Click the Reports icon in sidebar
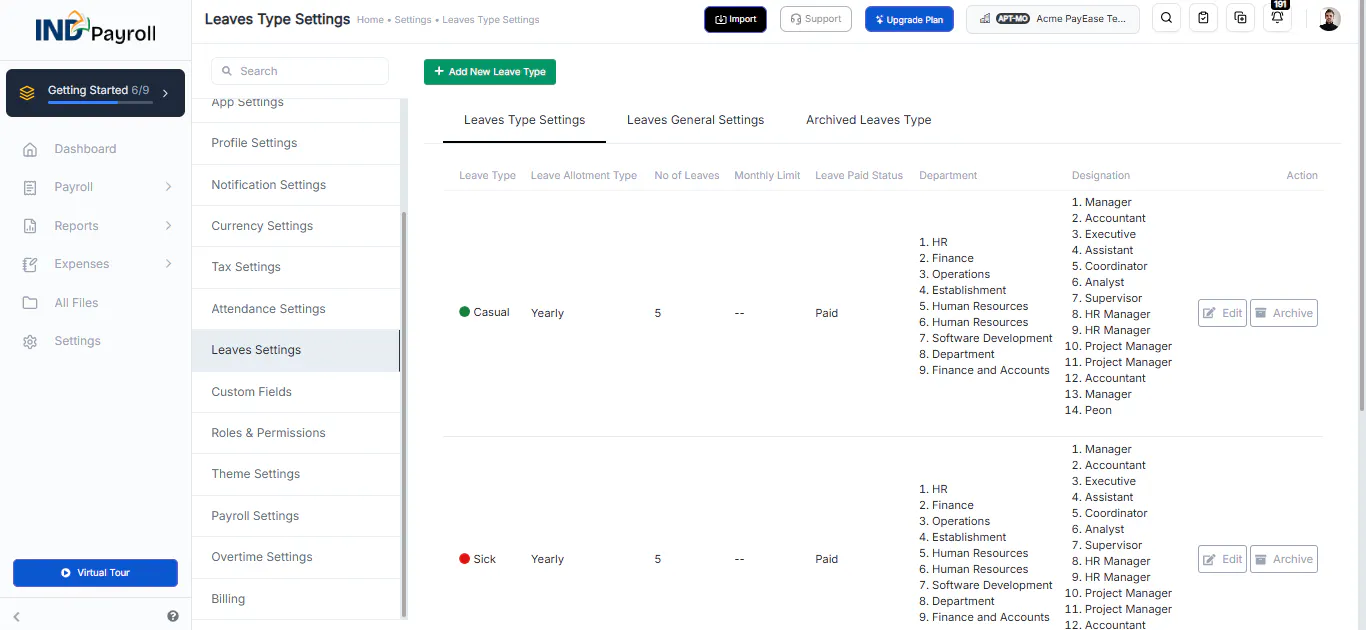Image resolution: width=1366 pixels, height=630 pixels. [30, 226]
